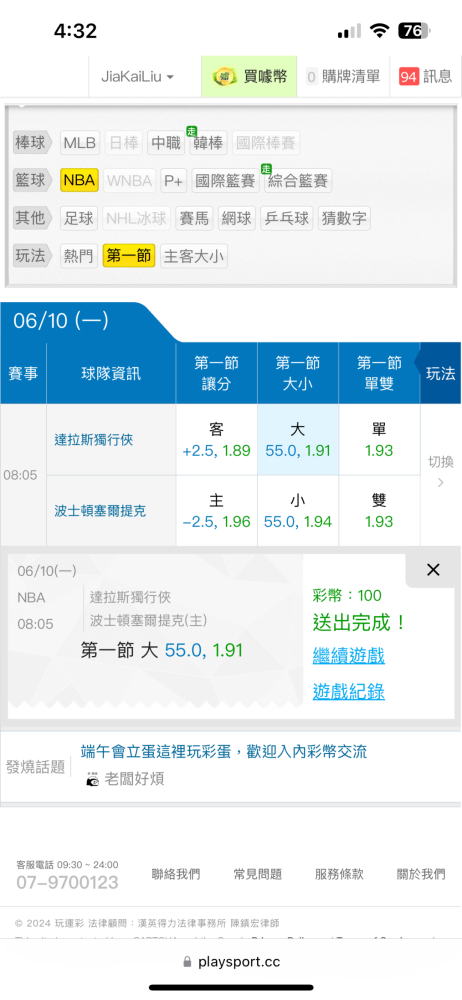Click the author avatar icon beside 老闆好煩
462x1000 pixels.
click(x=93, y=779)
